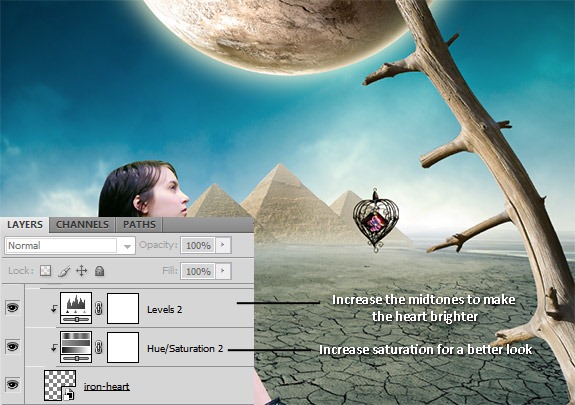The height and width of the screenshot is (405, 575).
Task: Expand the Fill slider arrow
Action: point(223,271)
